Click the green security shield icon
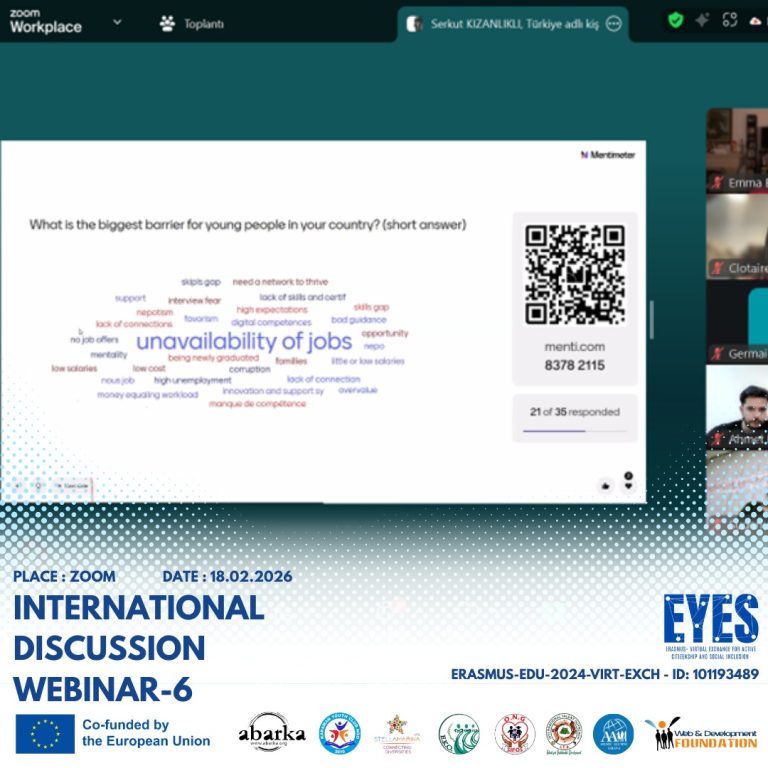 tap(676, 21)
